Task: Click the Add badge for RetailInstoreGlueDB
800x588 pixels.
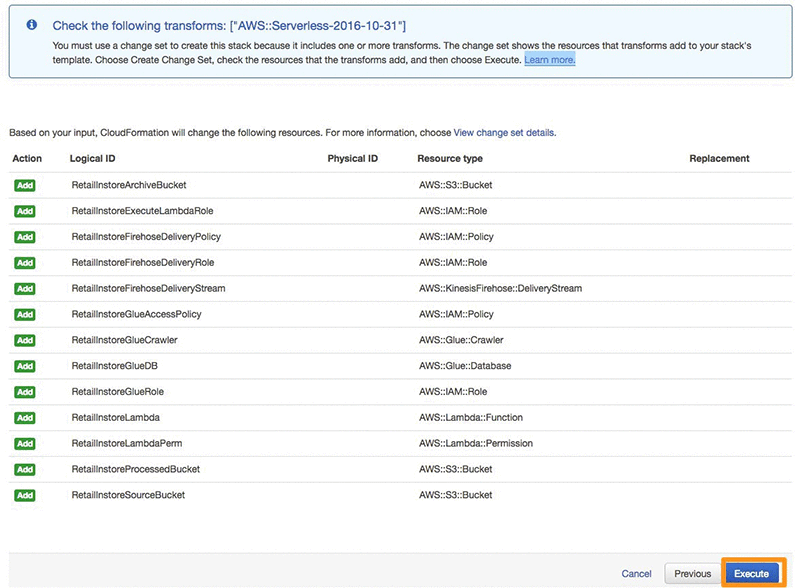Action: [24, 366]
